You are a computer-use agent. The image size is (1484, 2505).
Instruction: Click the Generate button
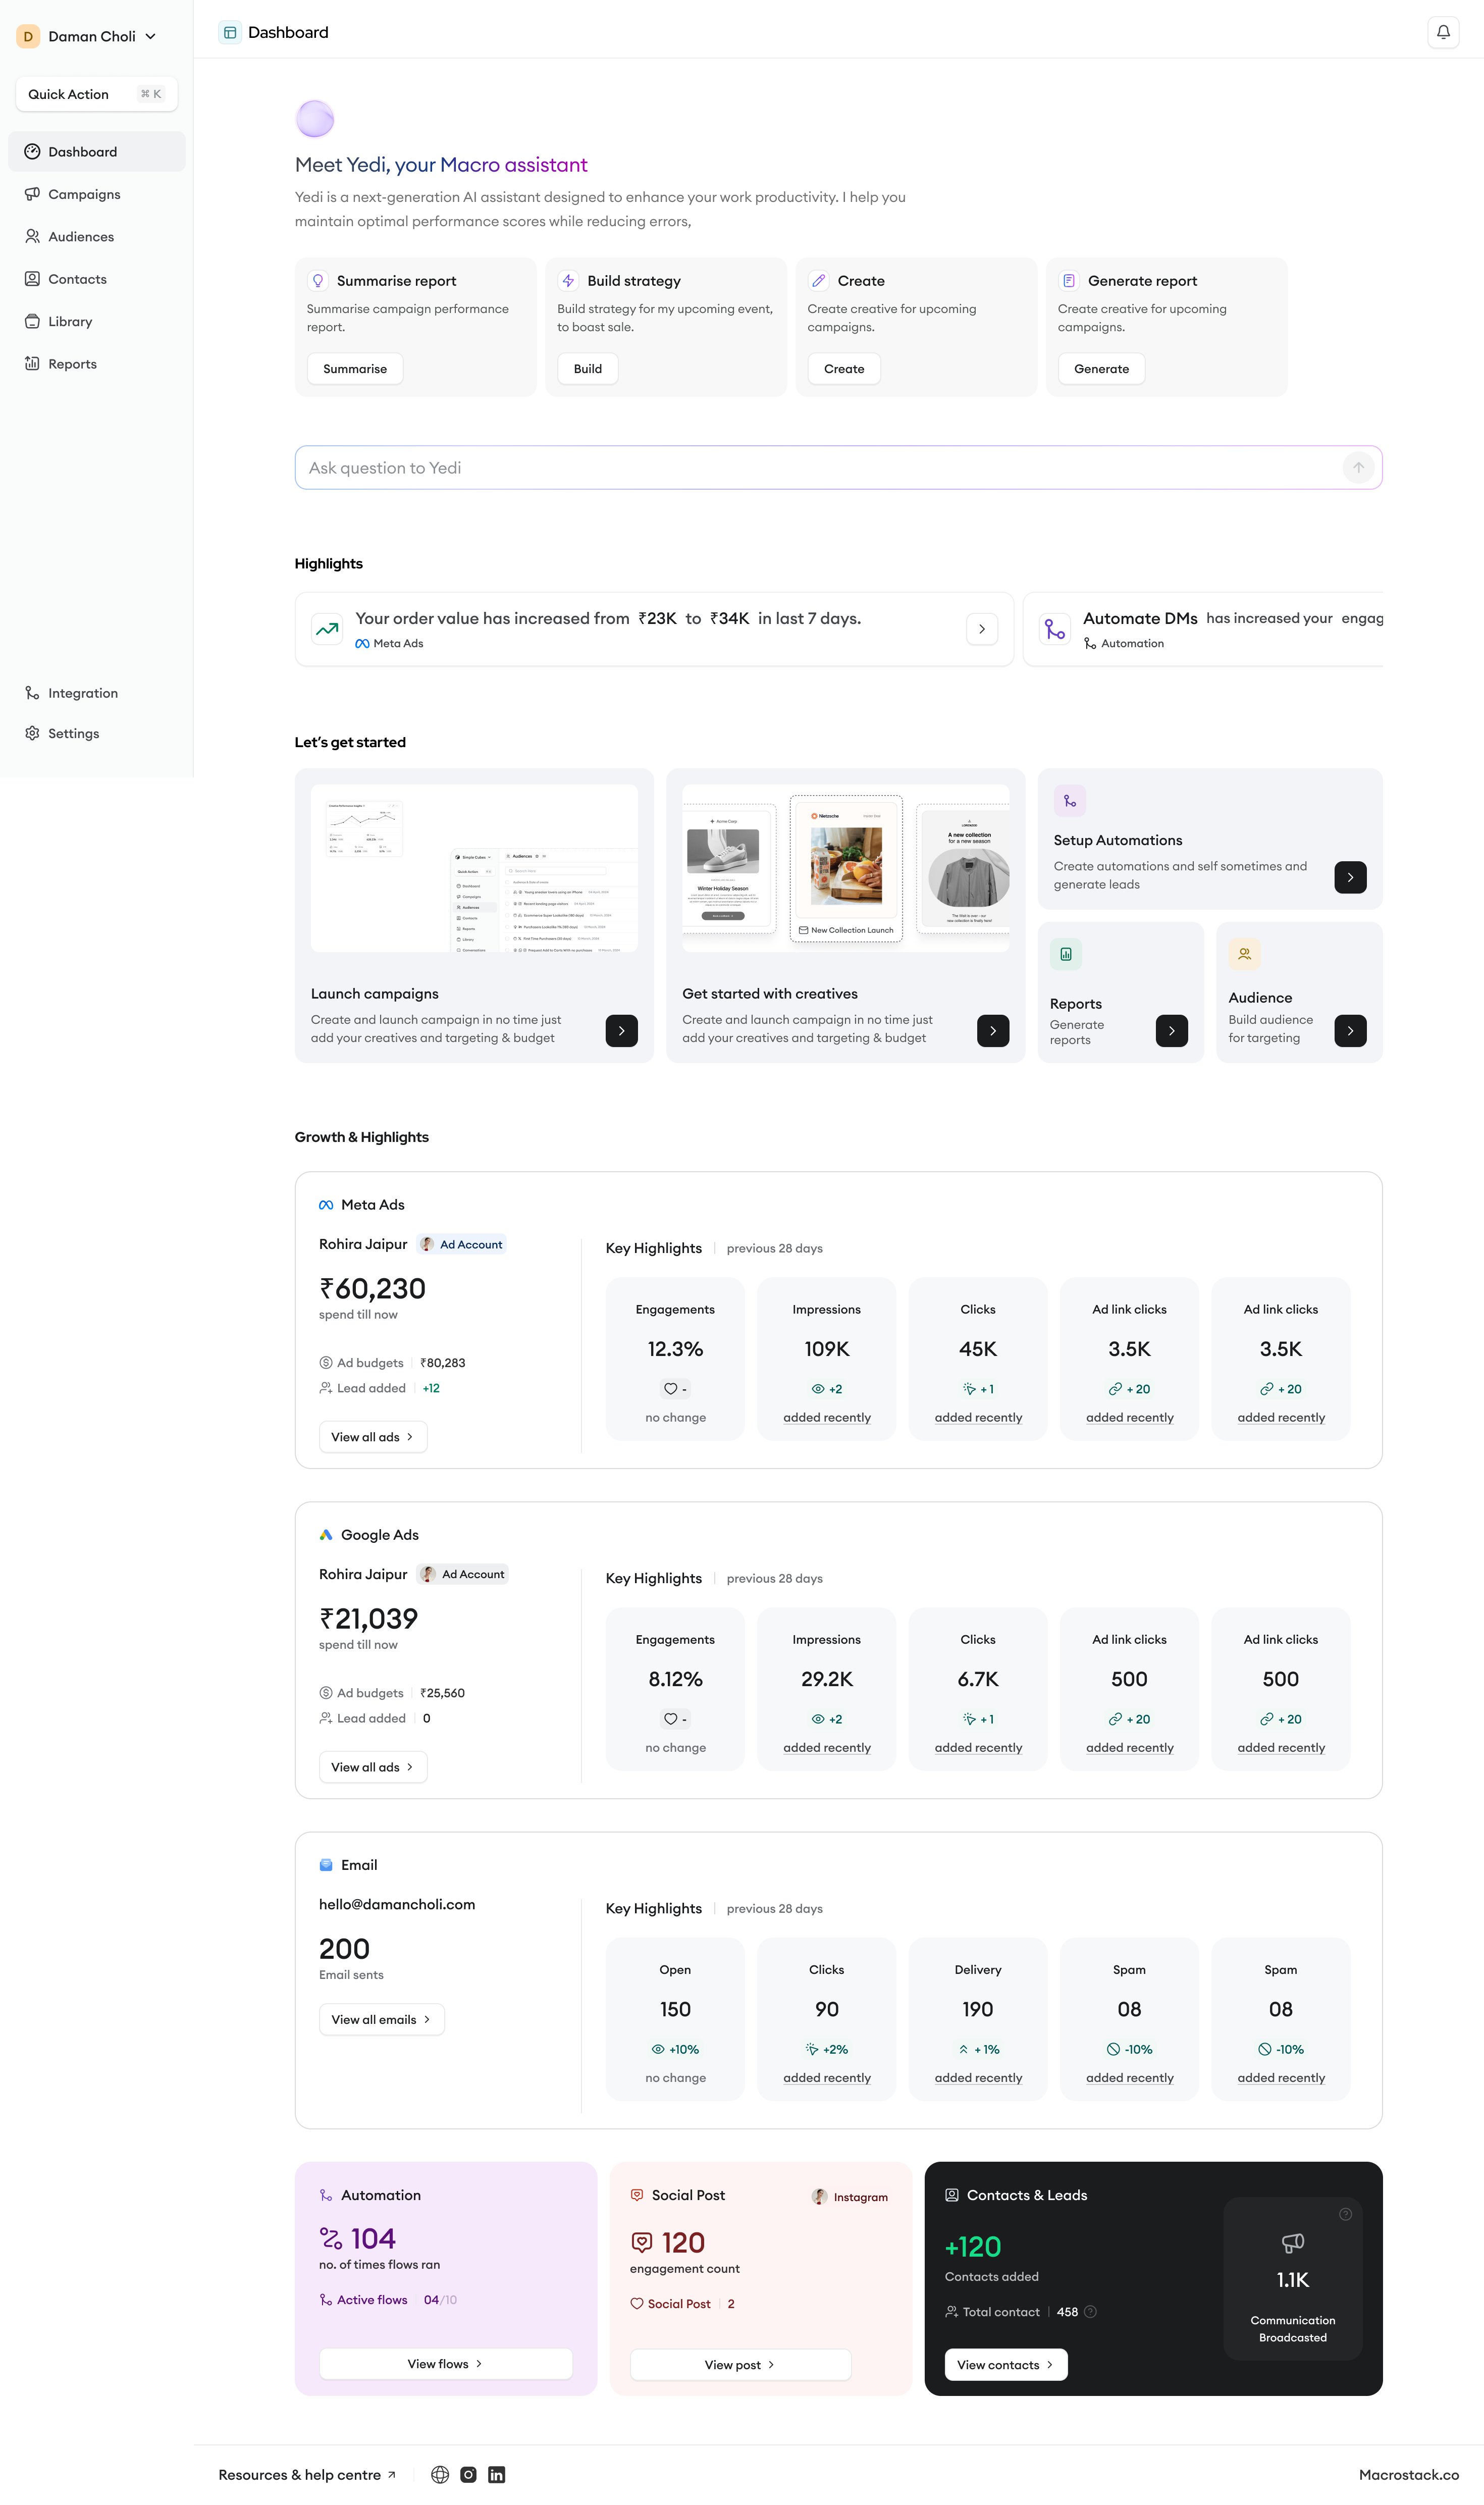pyautogui.click(x=1101, y=369)
